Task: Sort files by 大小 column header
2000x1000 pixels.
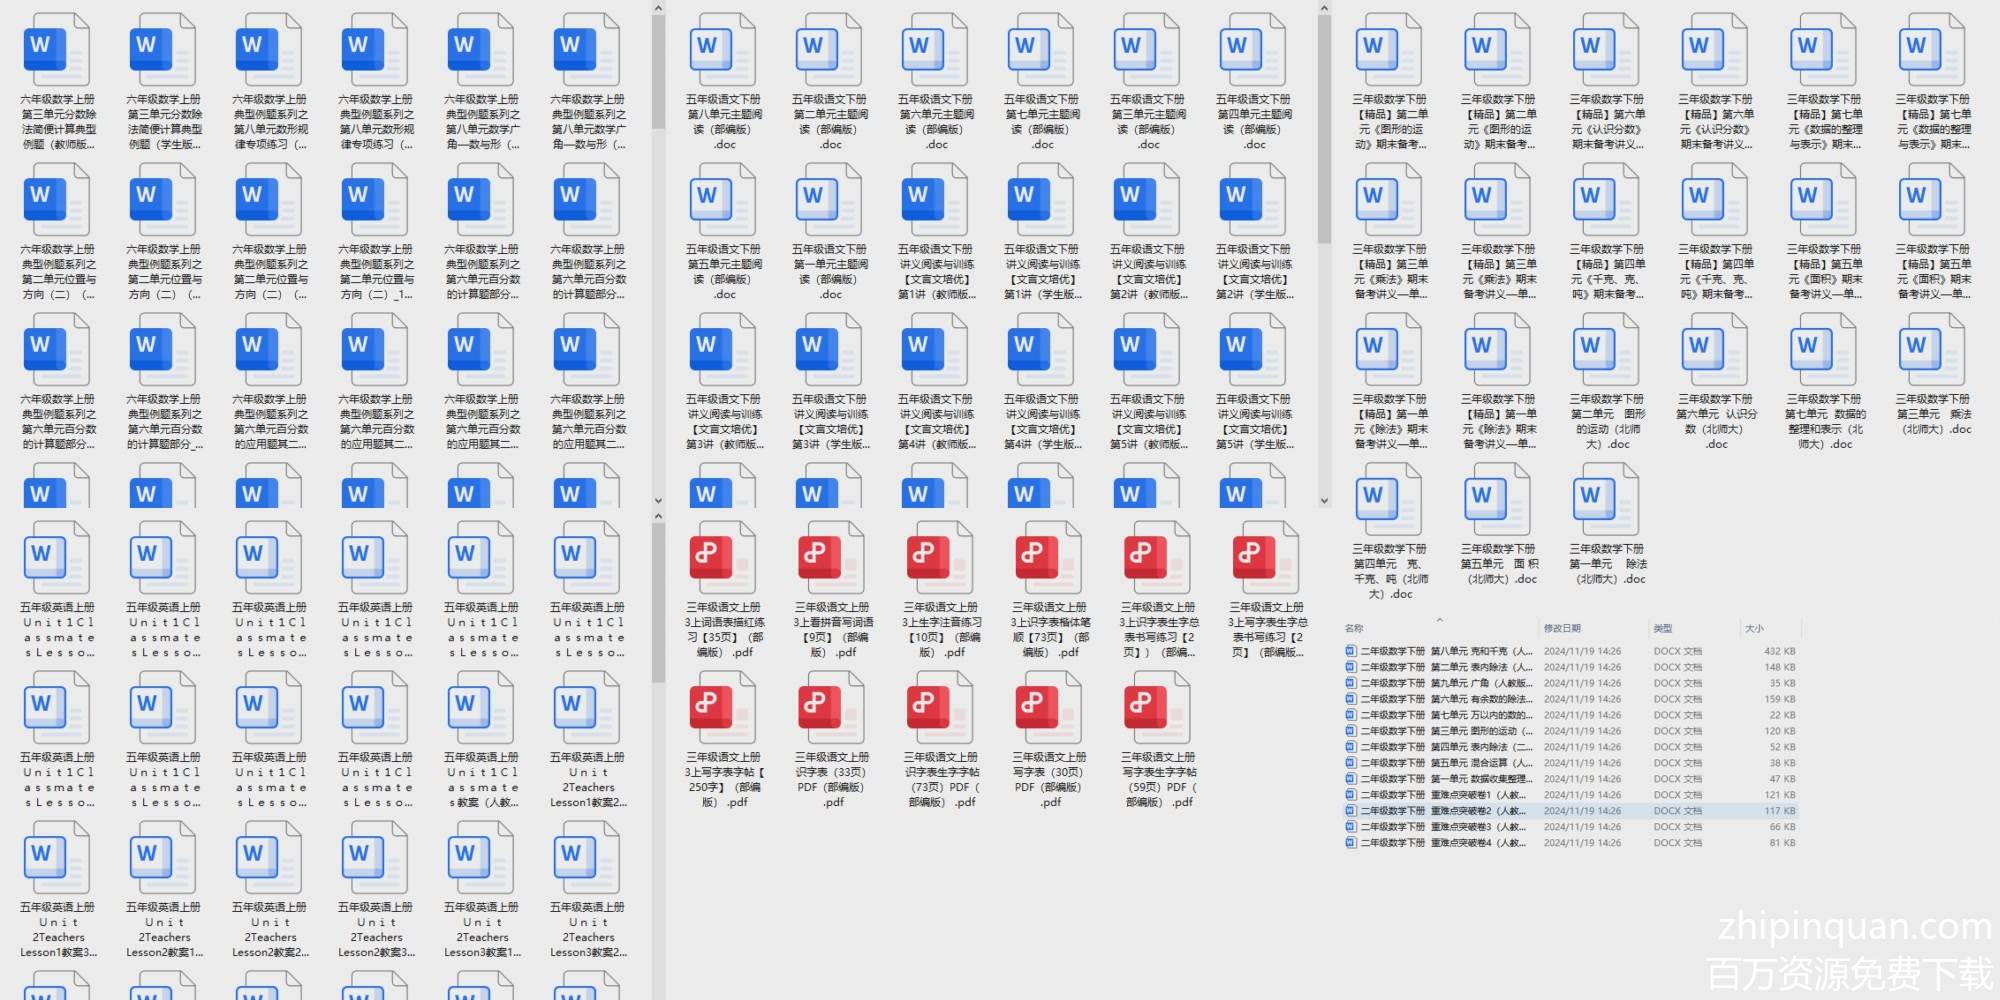Action: coord(1754,628)
